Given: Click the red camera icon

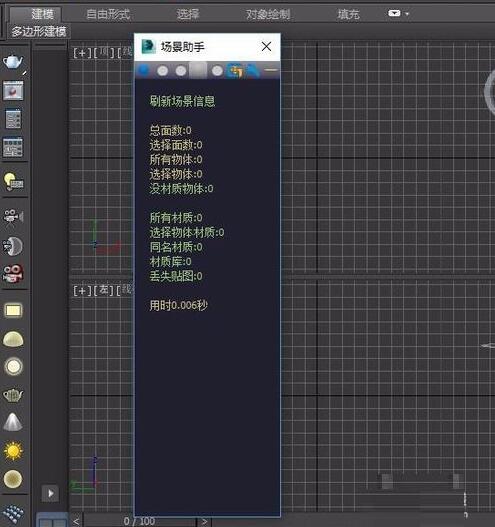Looking at the screenshot, I should (13, 273).
